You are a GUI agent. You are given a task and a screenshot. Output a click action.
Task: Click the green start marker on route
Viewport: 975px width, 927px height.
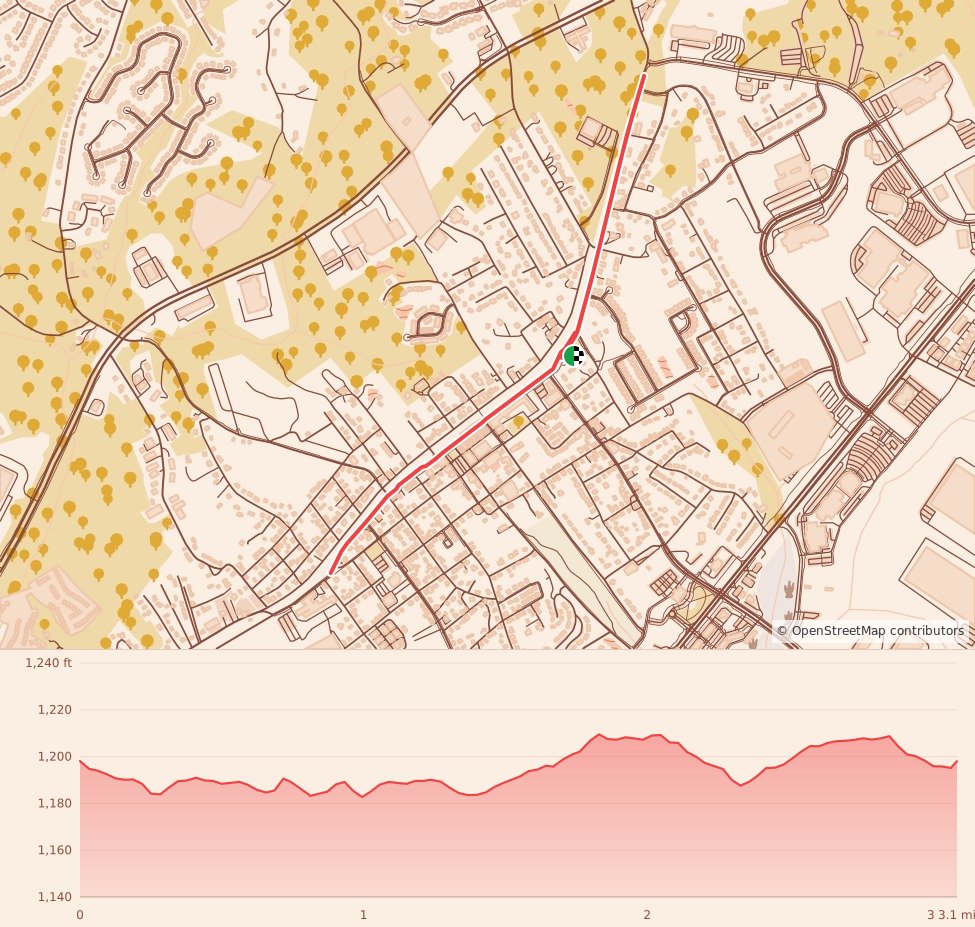tap(571, 356)
